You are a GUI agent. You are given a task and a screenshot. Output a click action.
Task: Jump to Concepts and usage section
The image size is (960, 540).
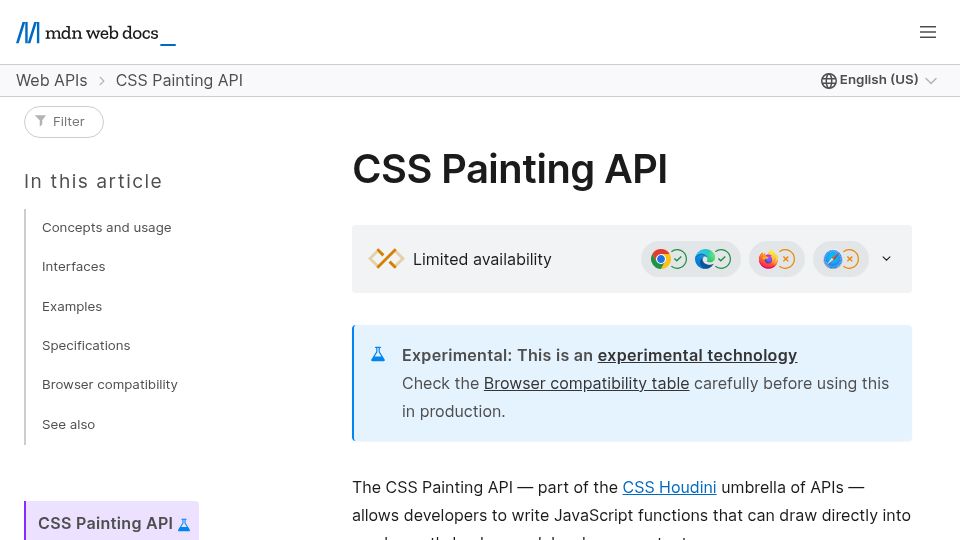(x=107, y=228)
